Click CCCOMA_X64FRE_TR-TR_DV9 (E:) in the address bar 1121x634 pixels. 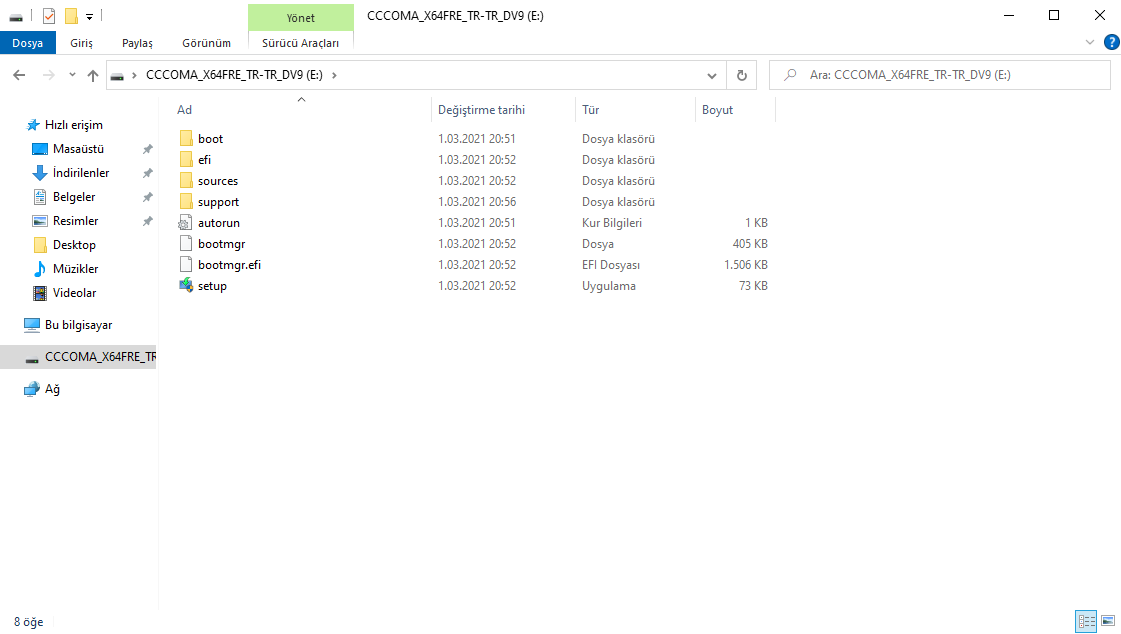click(234, 75)
